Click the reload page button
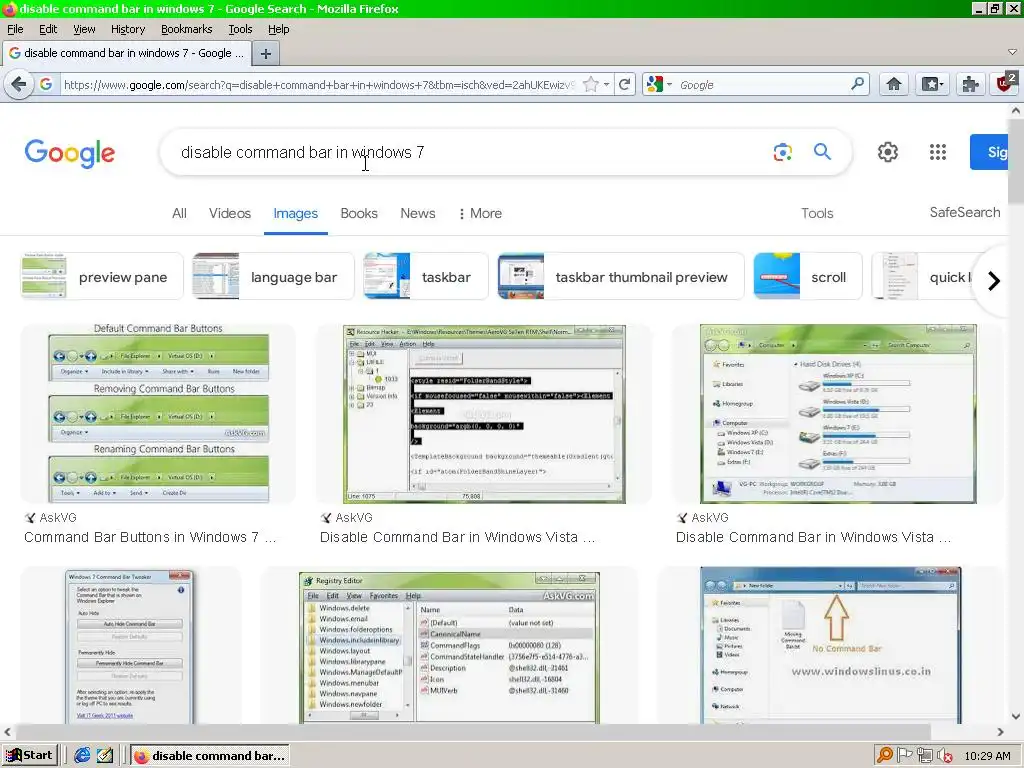 [x=625, y=84]
